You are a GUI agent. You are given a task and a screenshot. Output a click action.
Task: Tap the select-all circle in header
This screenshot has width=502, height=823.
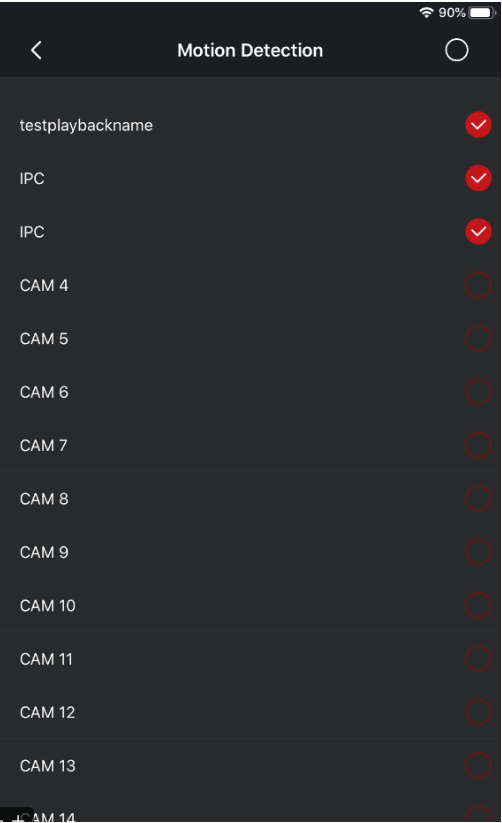point(456,50)
